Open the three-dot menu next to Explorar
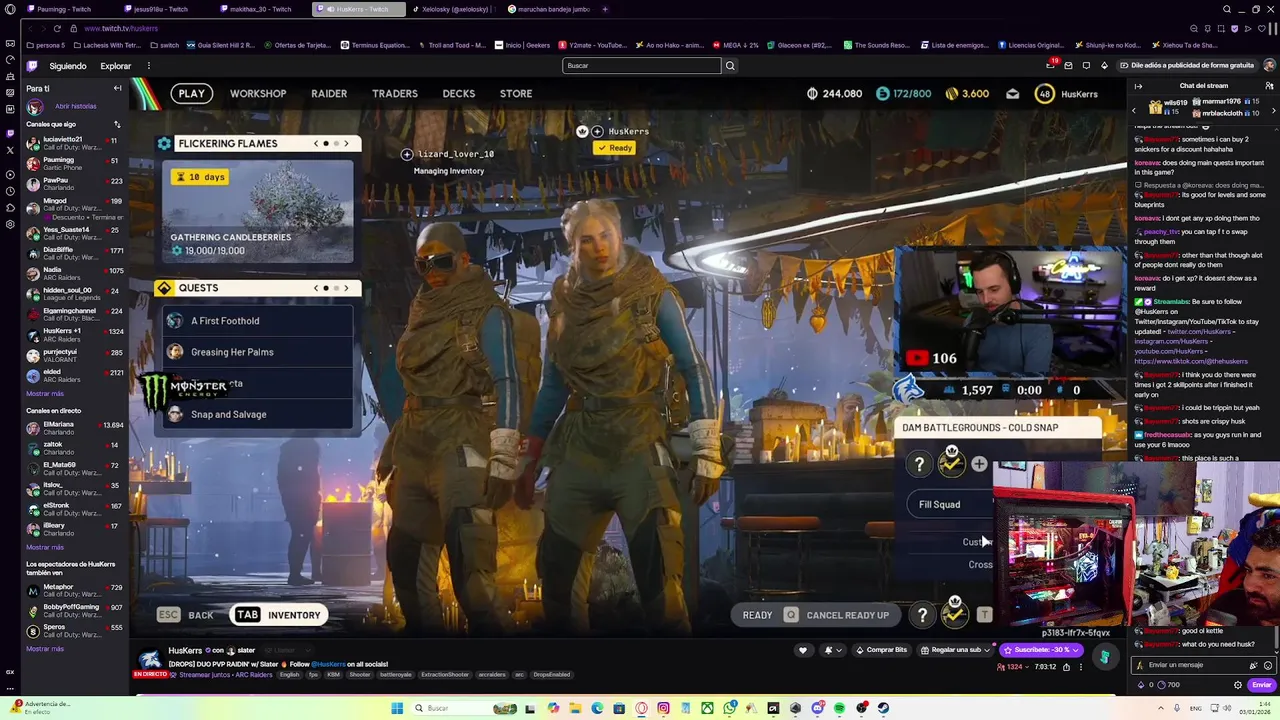The height and width of the screenshot is (720, 1280). point(148,66)
